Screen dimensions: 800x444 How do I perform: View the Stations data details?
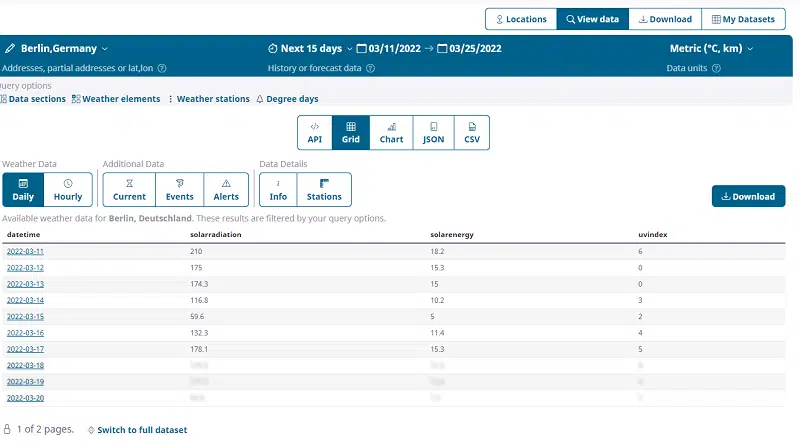(324, 189)
